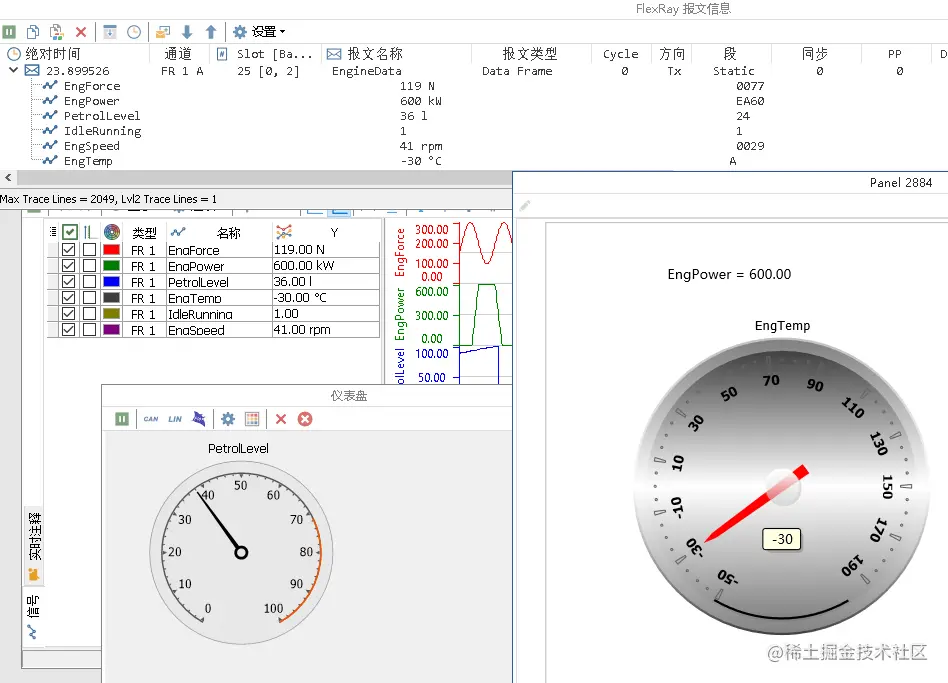Click the red X delete icon in trace toolbar
The image size is (948, 683).
[81, 32]
